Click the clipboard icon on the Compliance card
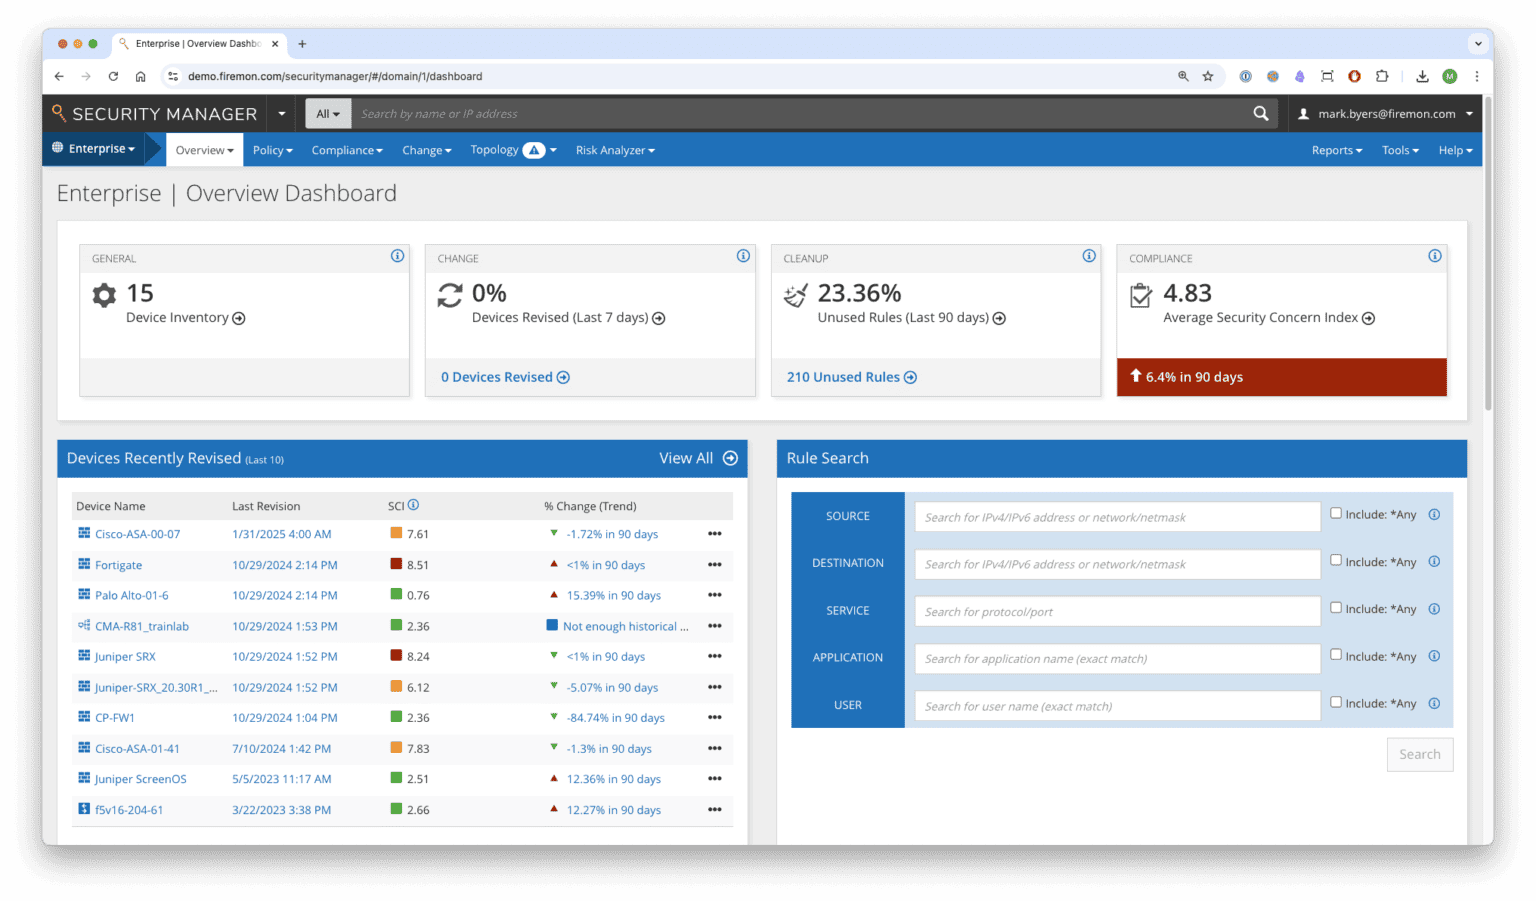This screenshot has width=1536, height=901. 1141,294
